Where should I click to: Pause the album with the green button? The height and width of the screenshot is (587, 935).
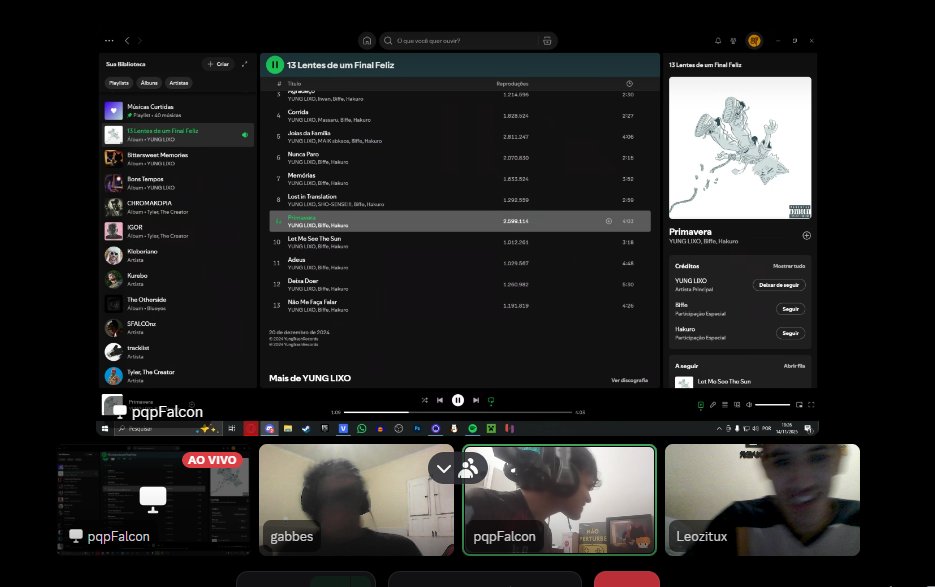coord(275,64)
